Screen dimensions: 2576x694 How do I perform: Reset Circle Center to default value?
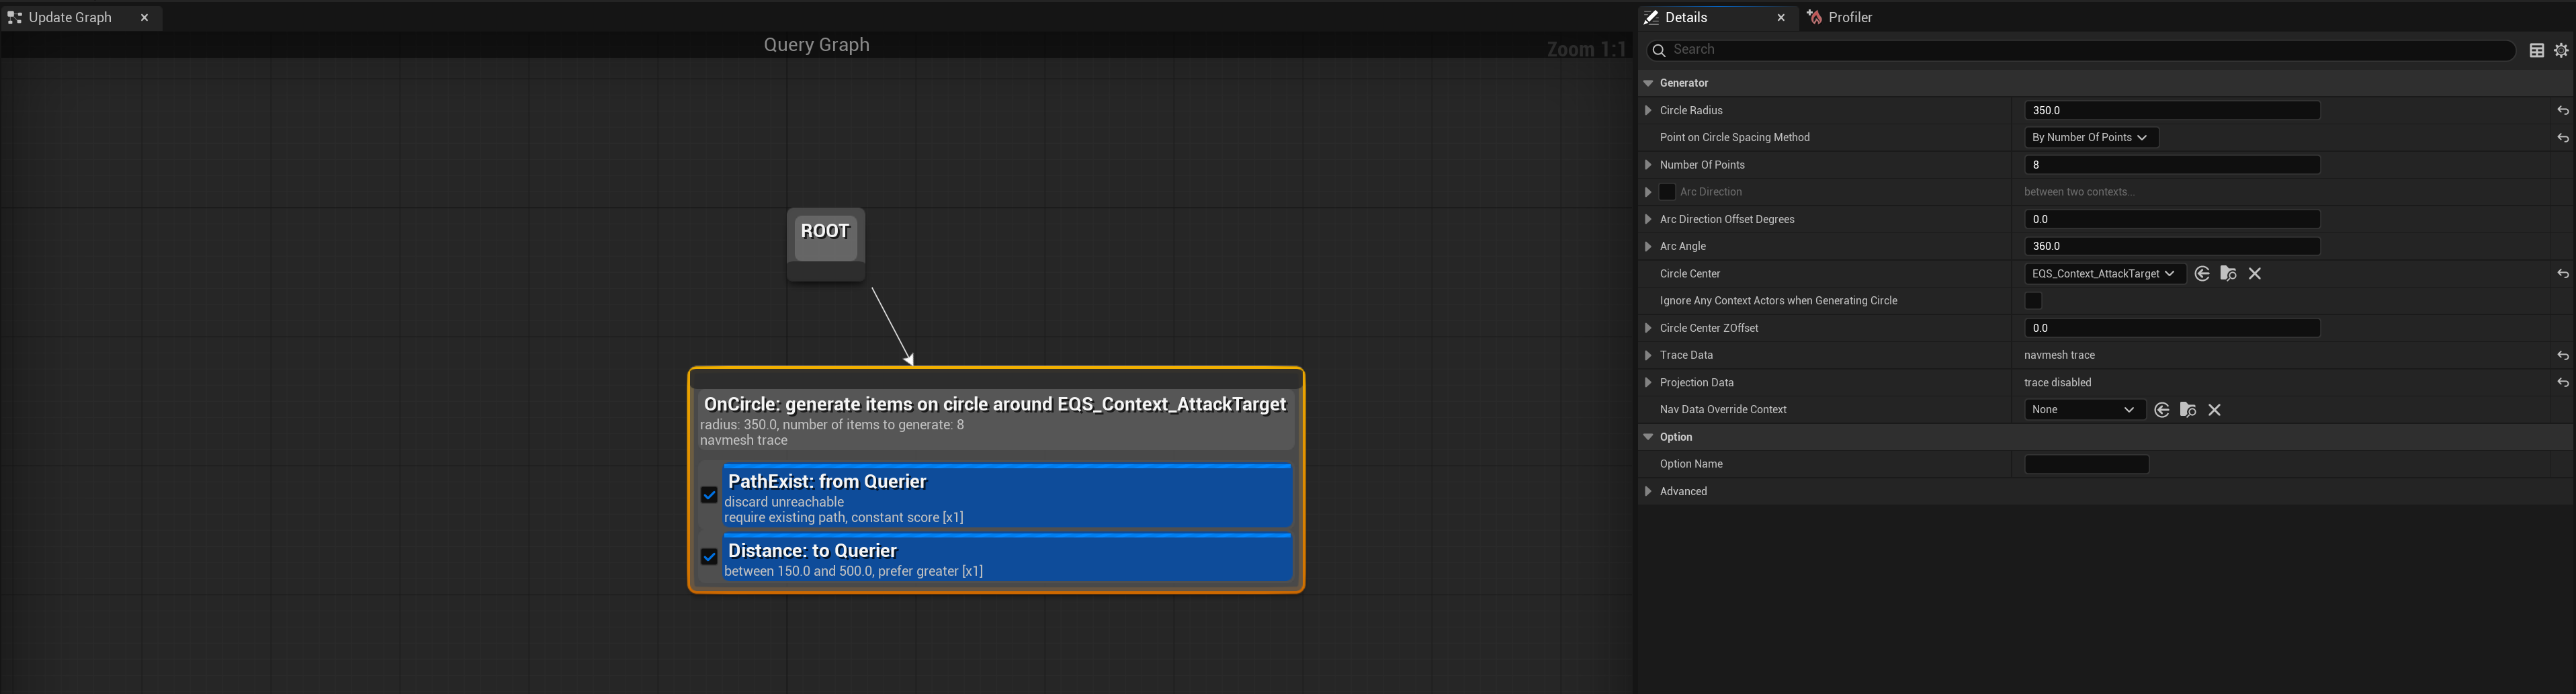pos(2562,274)
